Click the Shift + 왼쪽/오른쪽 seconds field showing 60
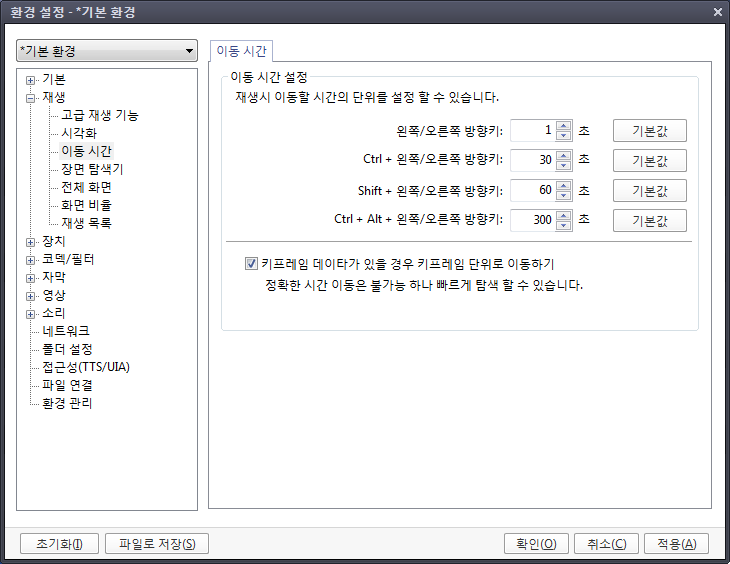 click(533, 190)
